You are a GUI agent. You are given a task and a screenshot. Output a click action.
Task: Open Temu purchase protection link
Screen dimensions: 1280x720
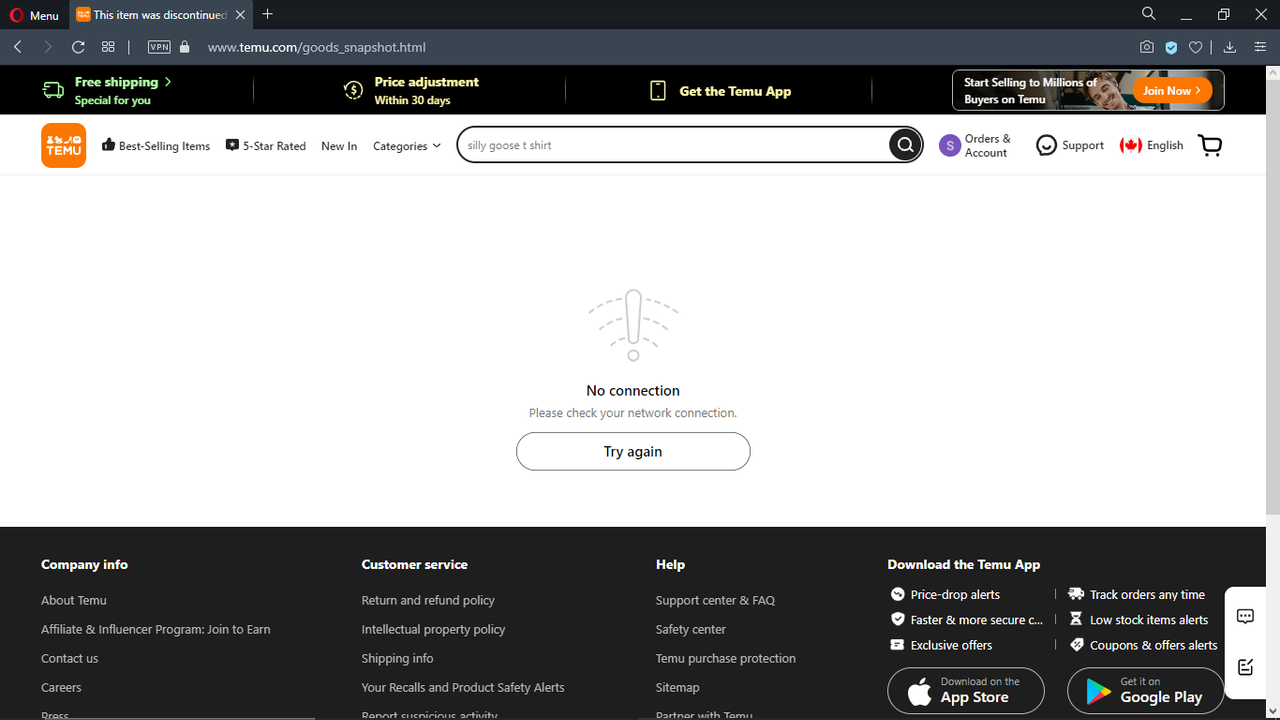coord(726,658)
